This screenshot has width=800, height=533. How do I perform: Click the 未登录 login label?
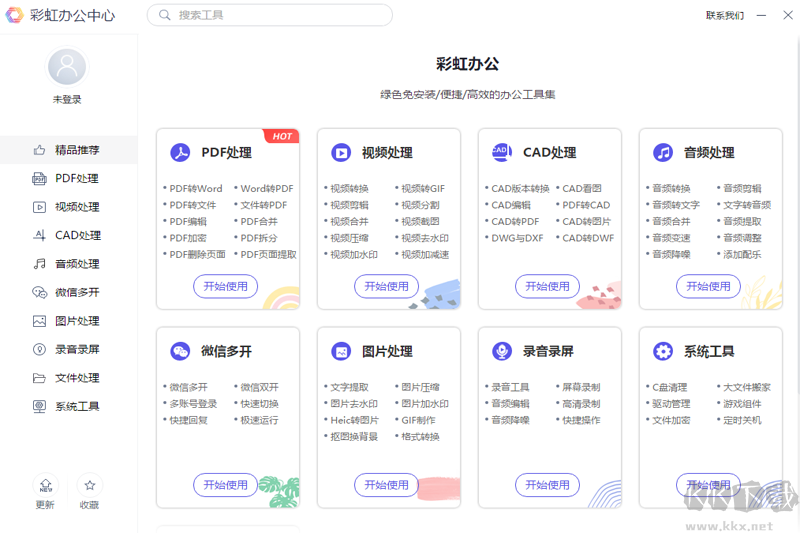pos(67,99)
